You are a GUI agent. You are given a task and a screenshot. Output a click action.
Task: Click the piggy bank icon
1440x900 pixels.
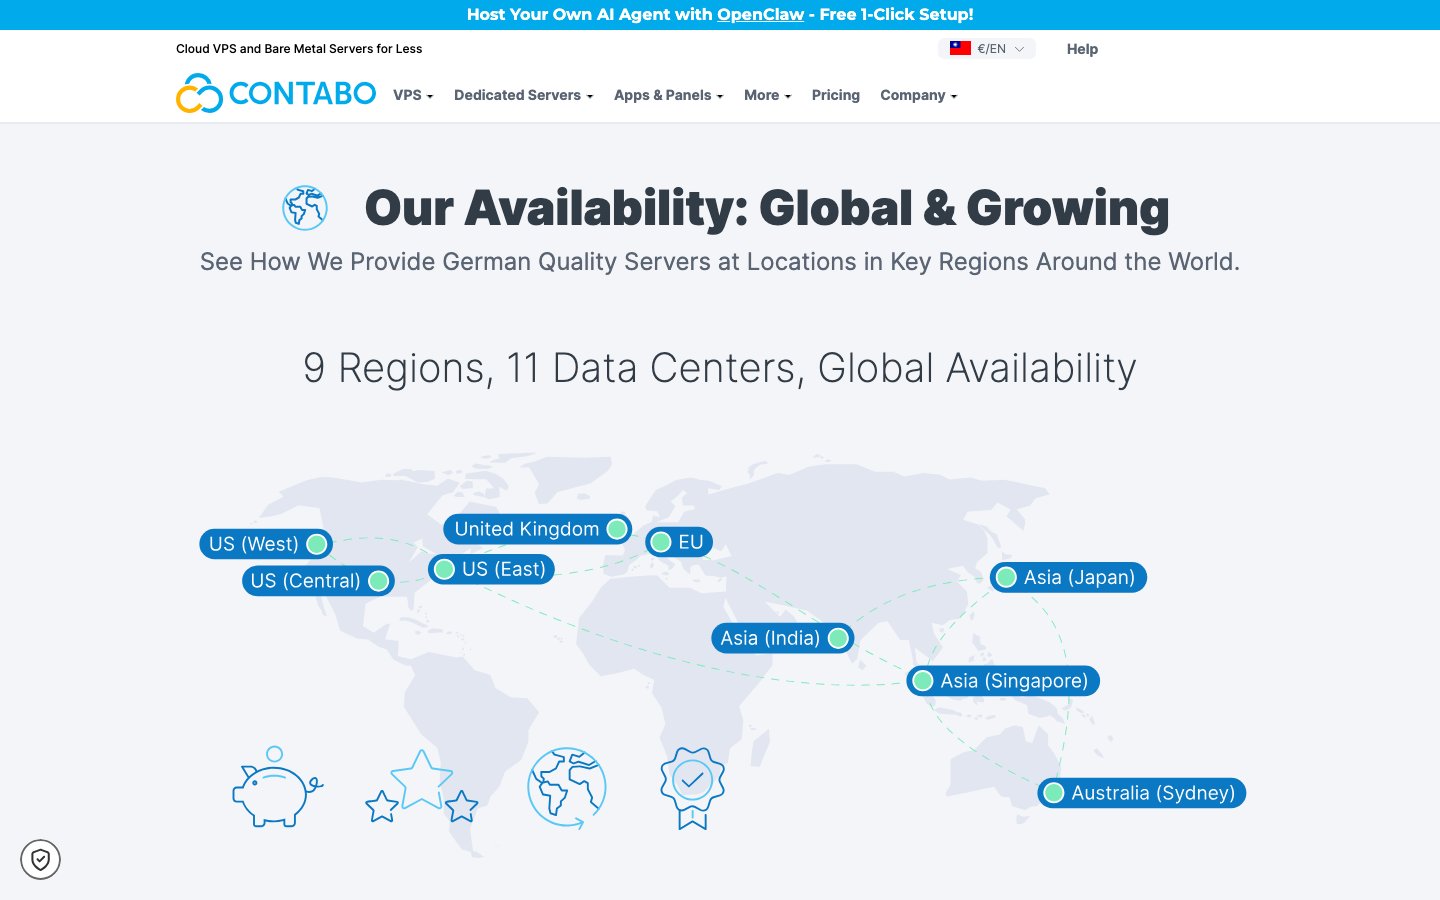277,787
